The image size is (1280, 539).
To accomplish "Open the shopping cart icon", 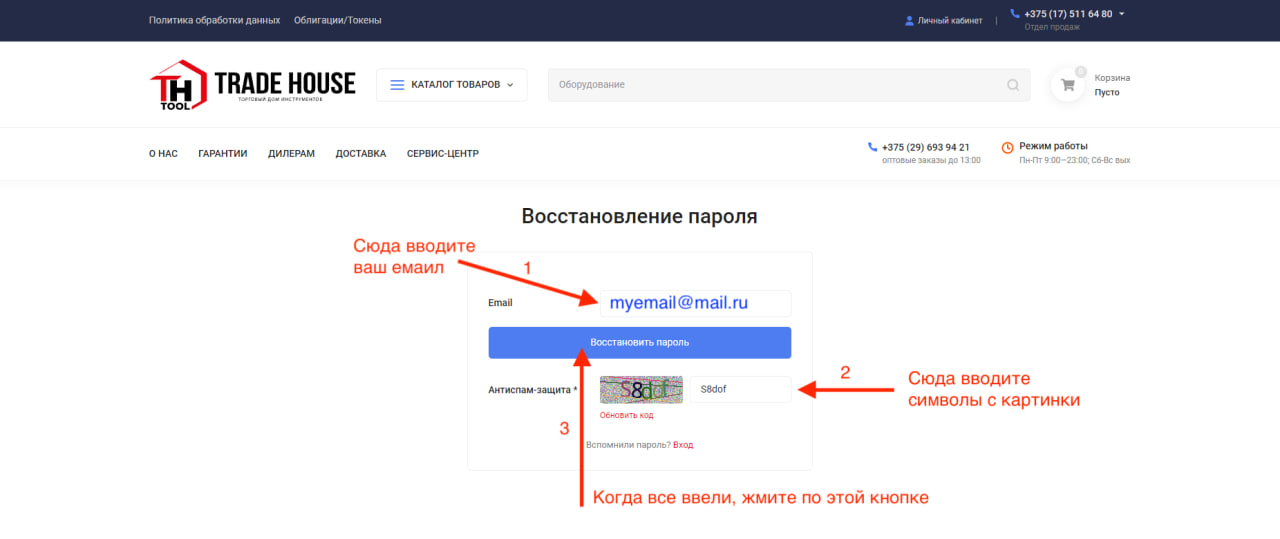I will pos(1068,85).
